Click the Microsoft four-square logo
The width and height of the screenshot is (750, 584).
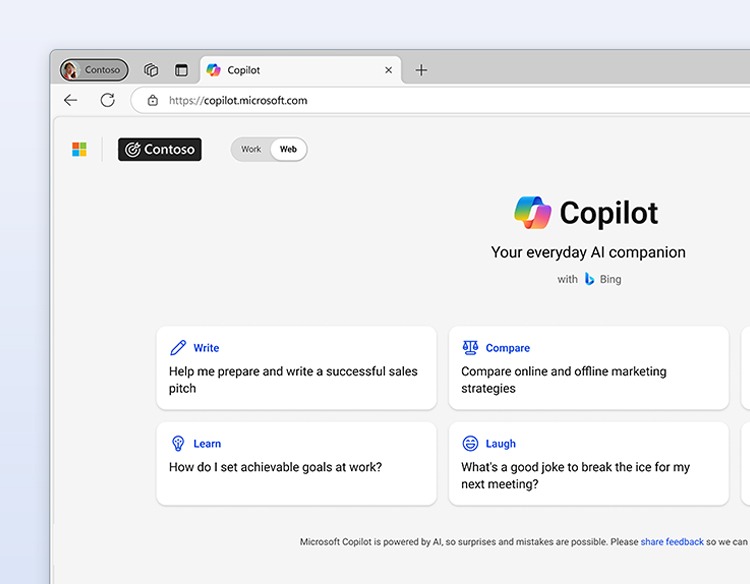point(79,150)
